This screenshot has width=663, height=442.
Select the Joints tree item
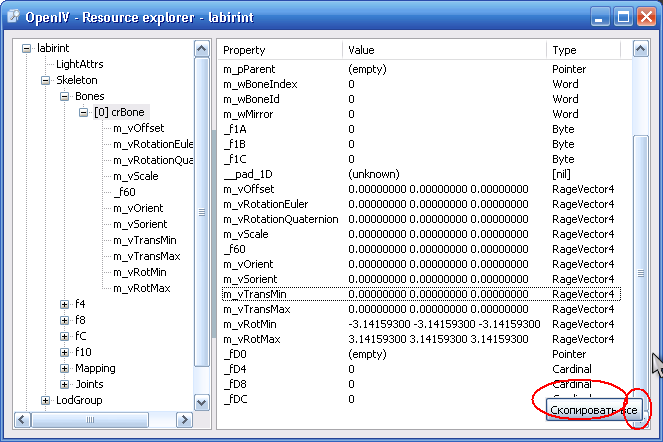[89, 384]
